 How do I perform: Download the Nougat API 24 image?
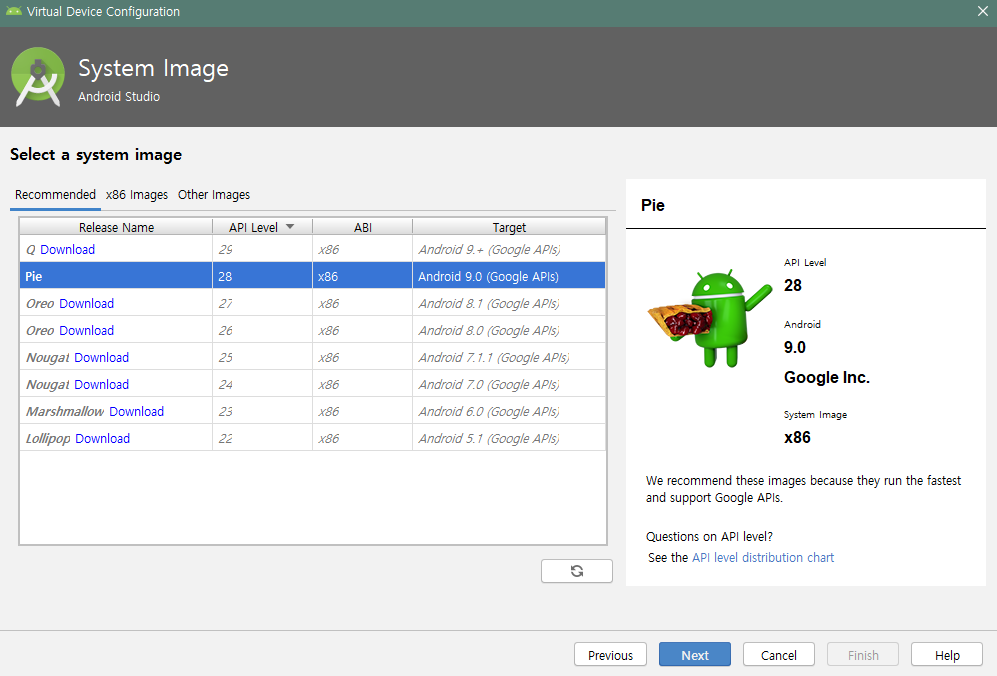101,385
